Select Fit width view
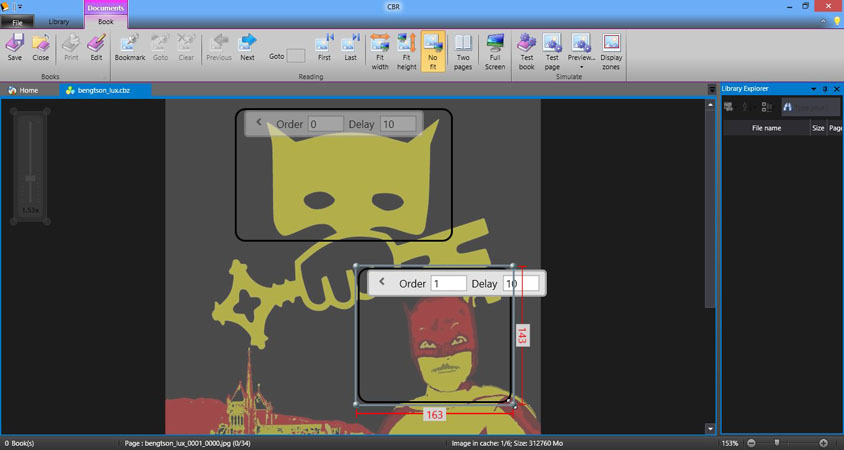Viewport: 844px width, 450px height. pyautogui.click(x=379, y=52)
